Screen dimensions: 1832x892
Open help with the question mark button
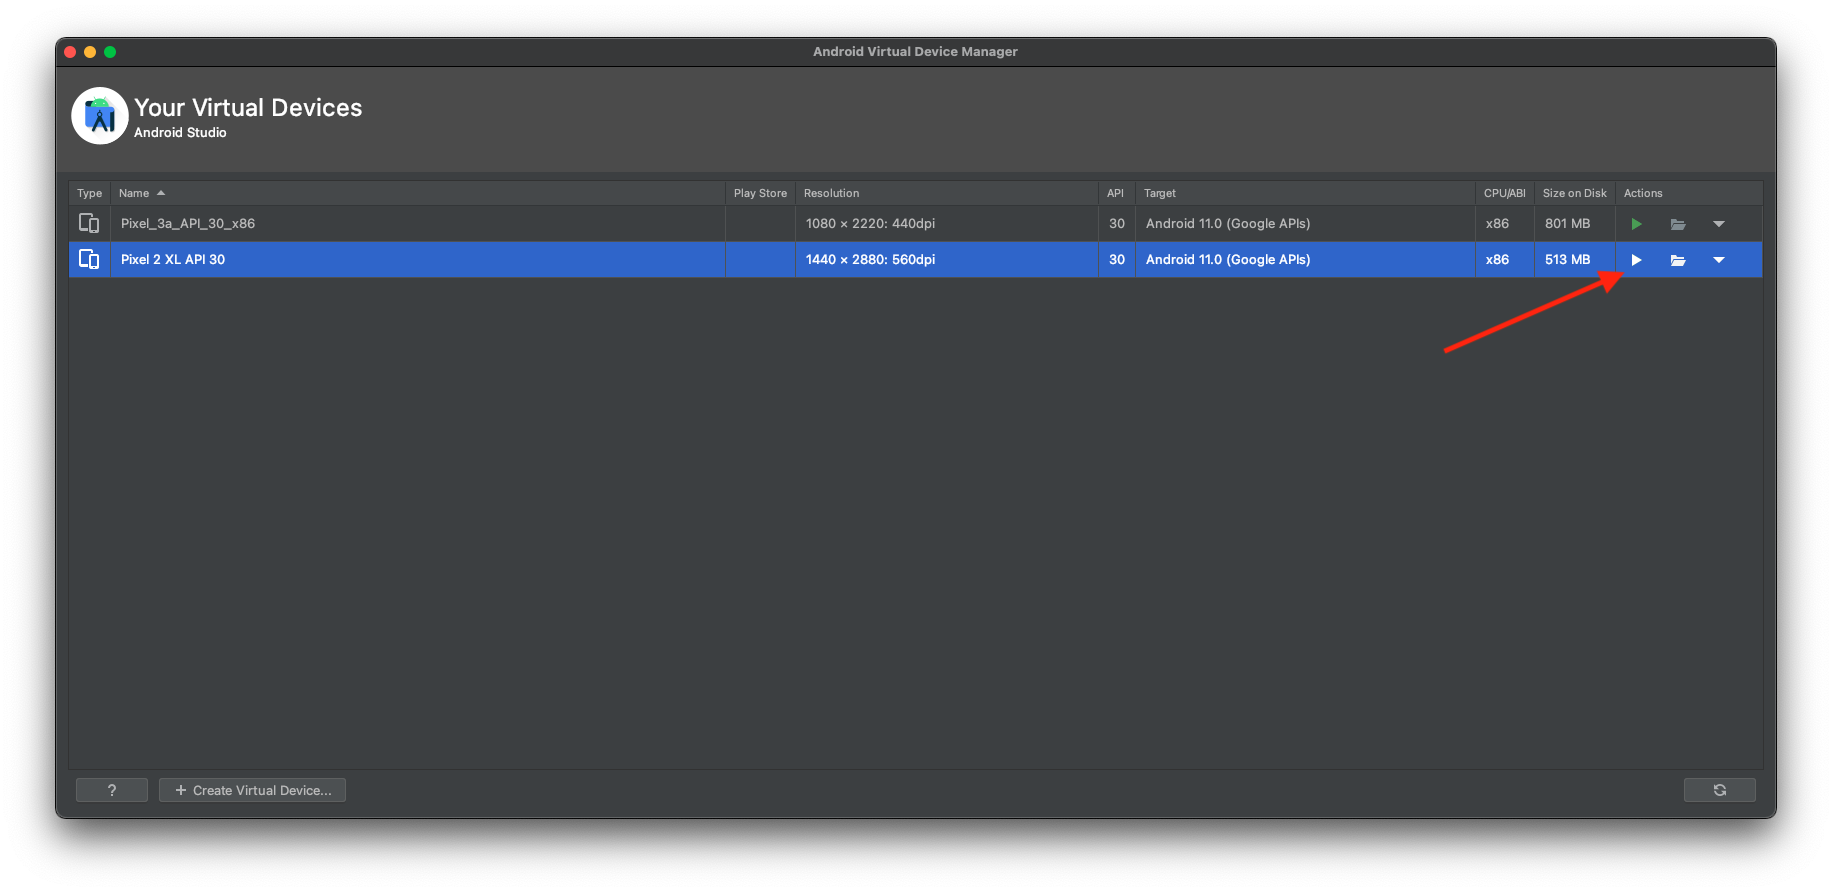point(112,790)
